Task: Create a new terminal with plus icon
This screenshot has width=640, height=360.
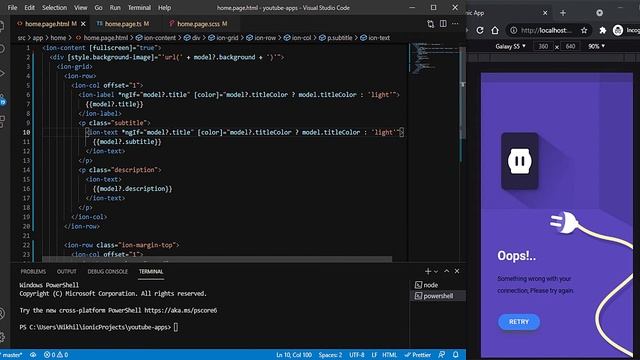Action: pyautogui.click(x=428, y=271)
